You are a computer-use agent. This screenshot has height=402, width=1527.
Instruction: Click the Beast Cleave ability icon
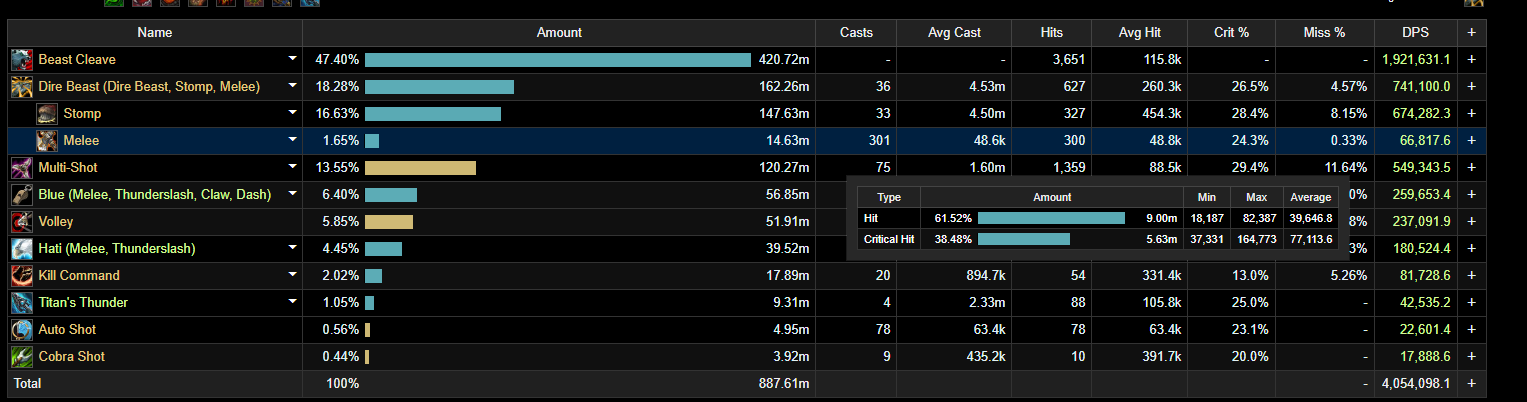[21, 60]
